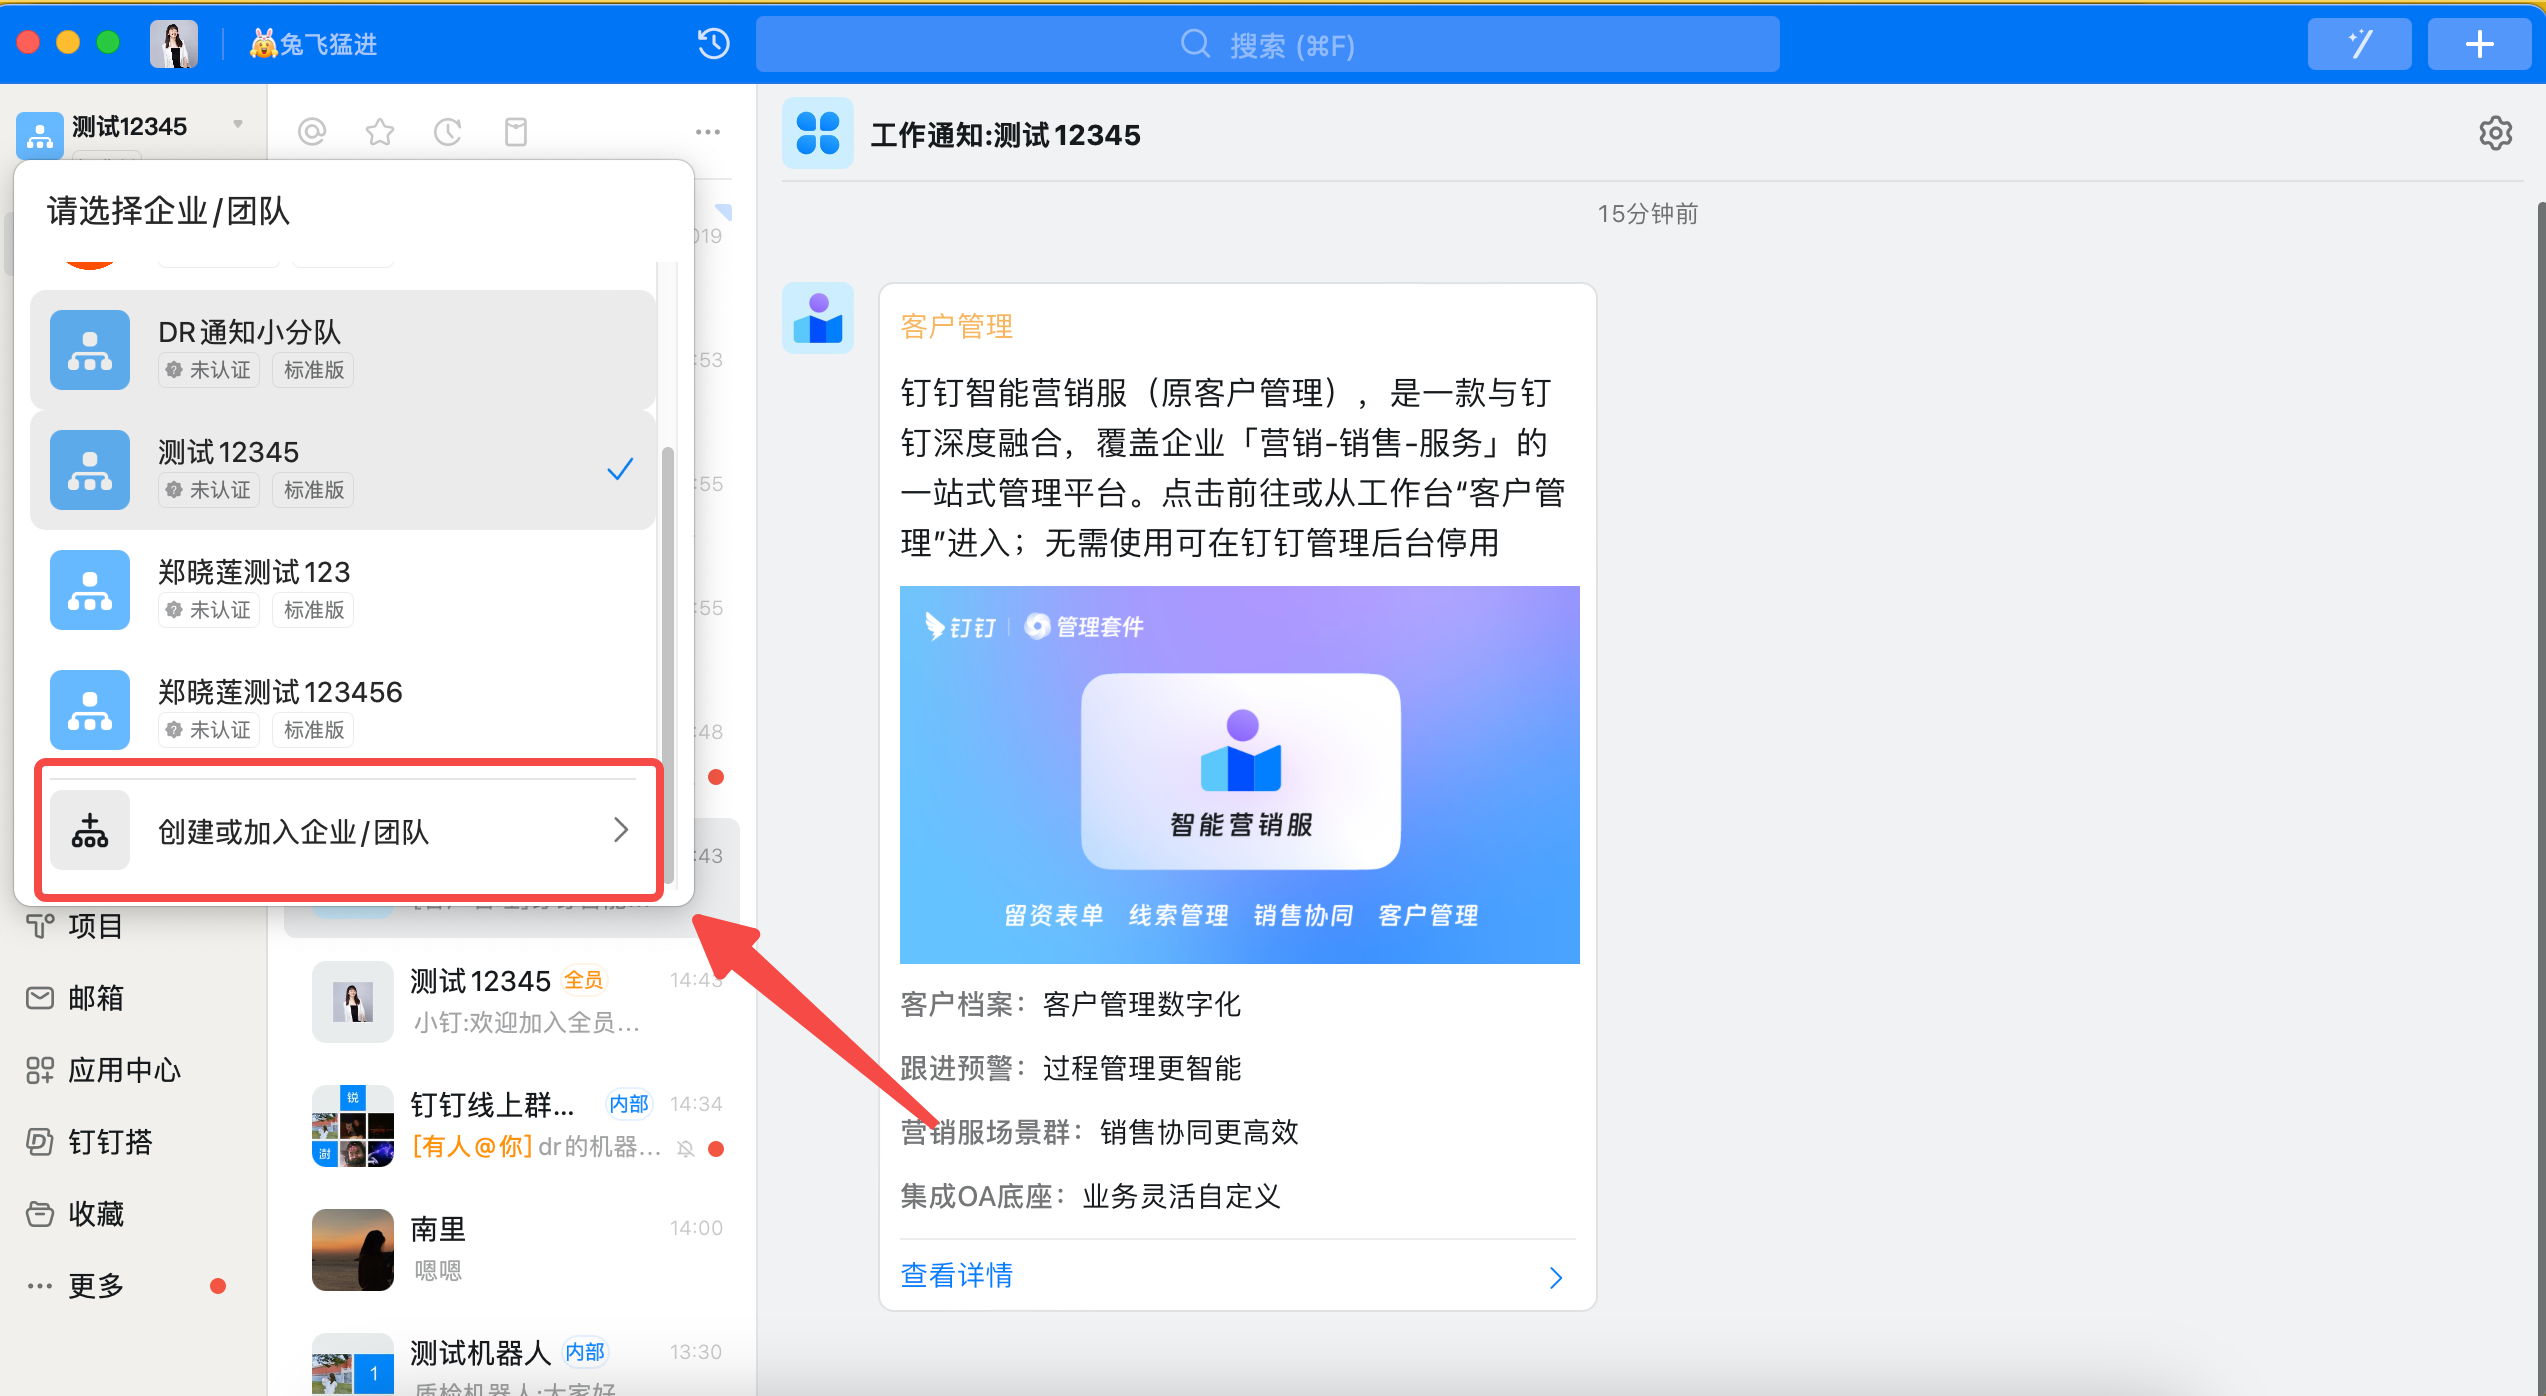This screenshot has width=2546, height=1396.
Task: Click the arrow beside 查看详情
Action: (1555, 1277)
